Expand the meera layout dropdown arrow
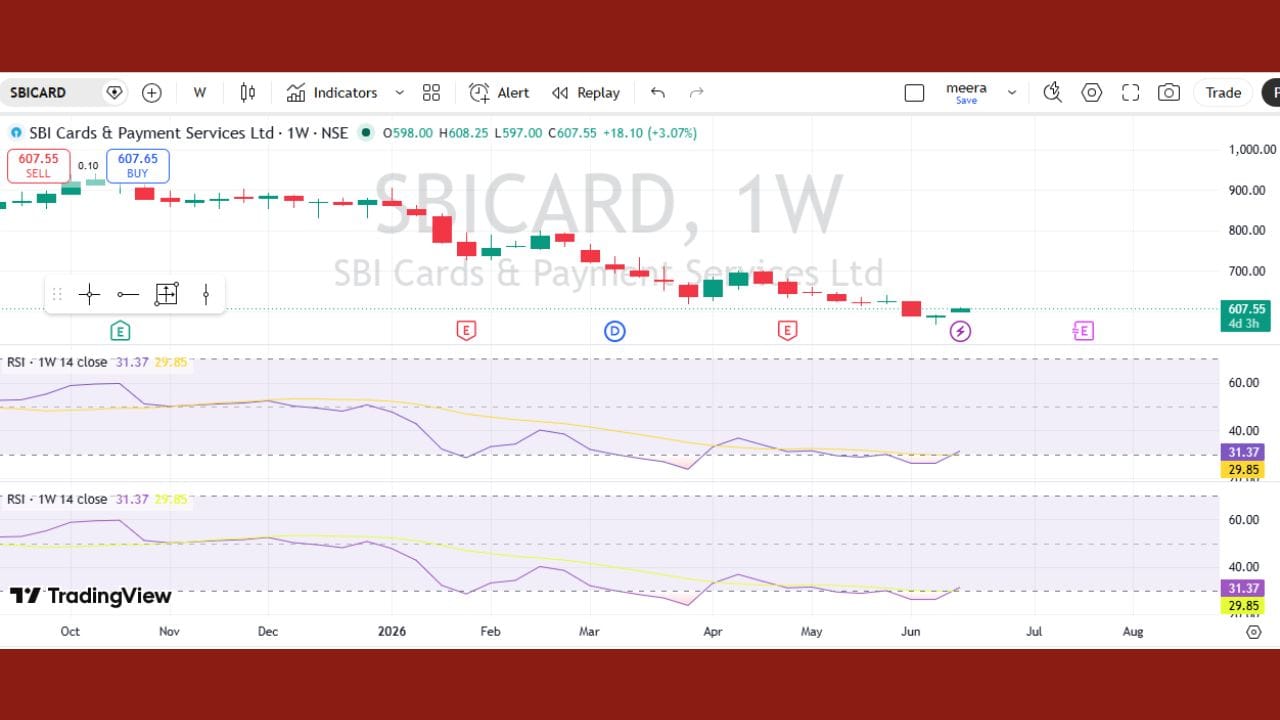This screenshot has width=1280, height=720. pyautogui.click(x=1012, y=93)
